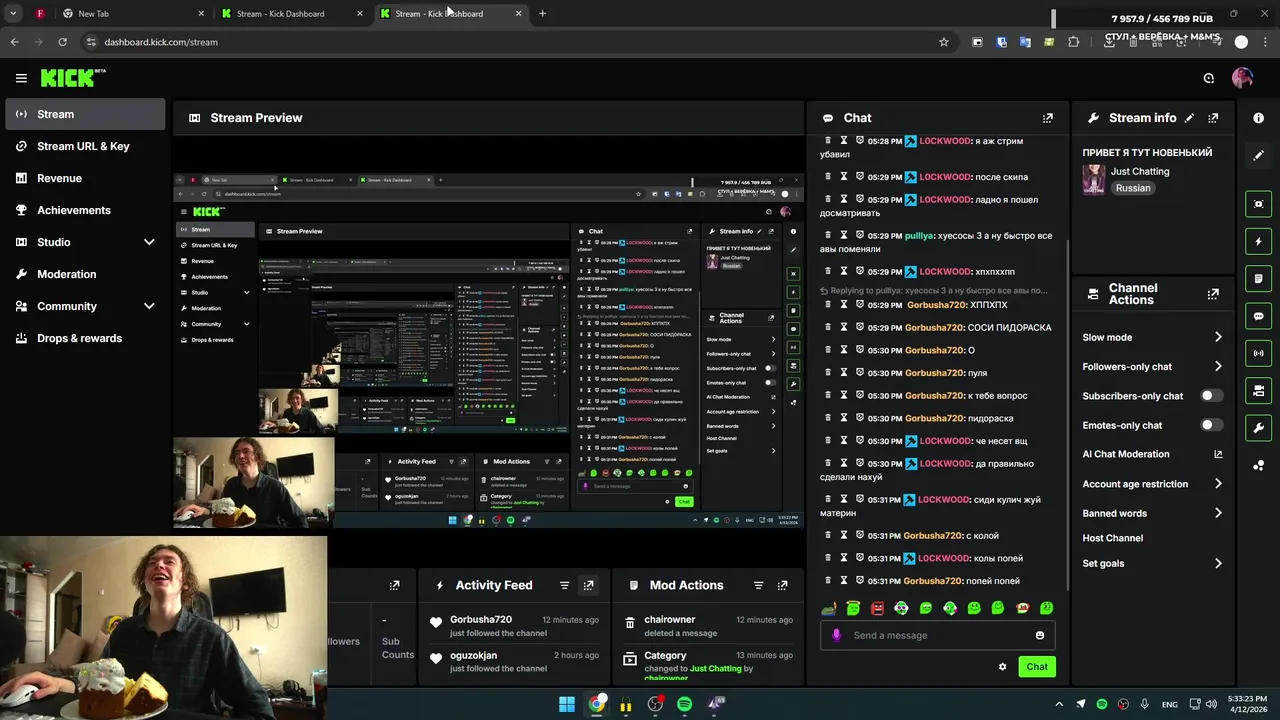Open Drops & rewards page
The width and height of the screenshot is (1280, 720).
click(85, 338)
